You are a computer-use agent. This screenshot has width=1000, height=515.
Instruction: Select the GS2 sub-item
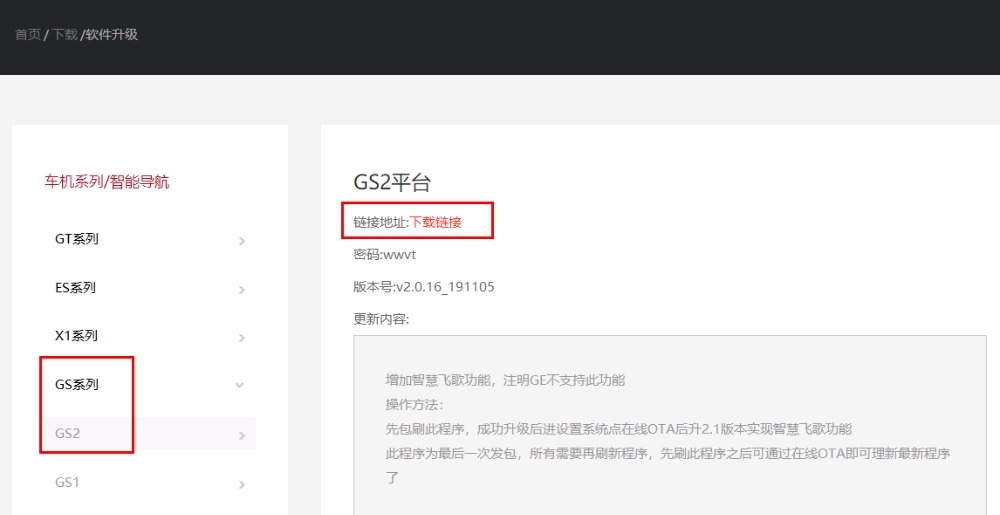pyautogui.click(x=67, y=434)
